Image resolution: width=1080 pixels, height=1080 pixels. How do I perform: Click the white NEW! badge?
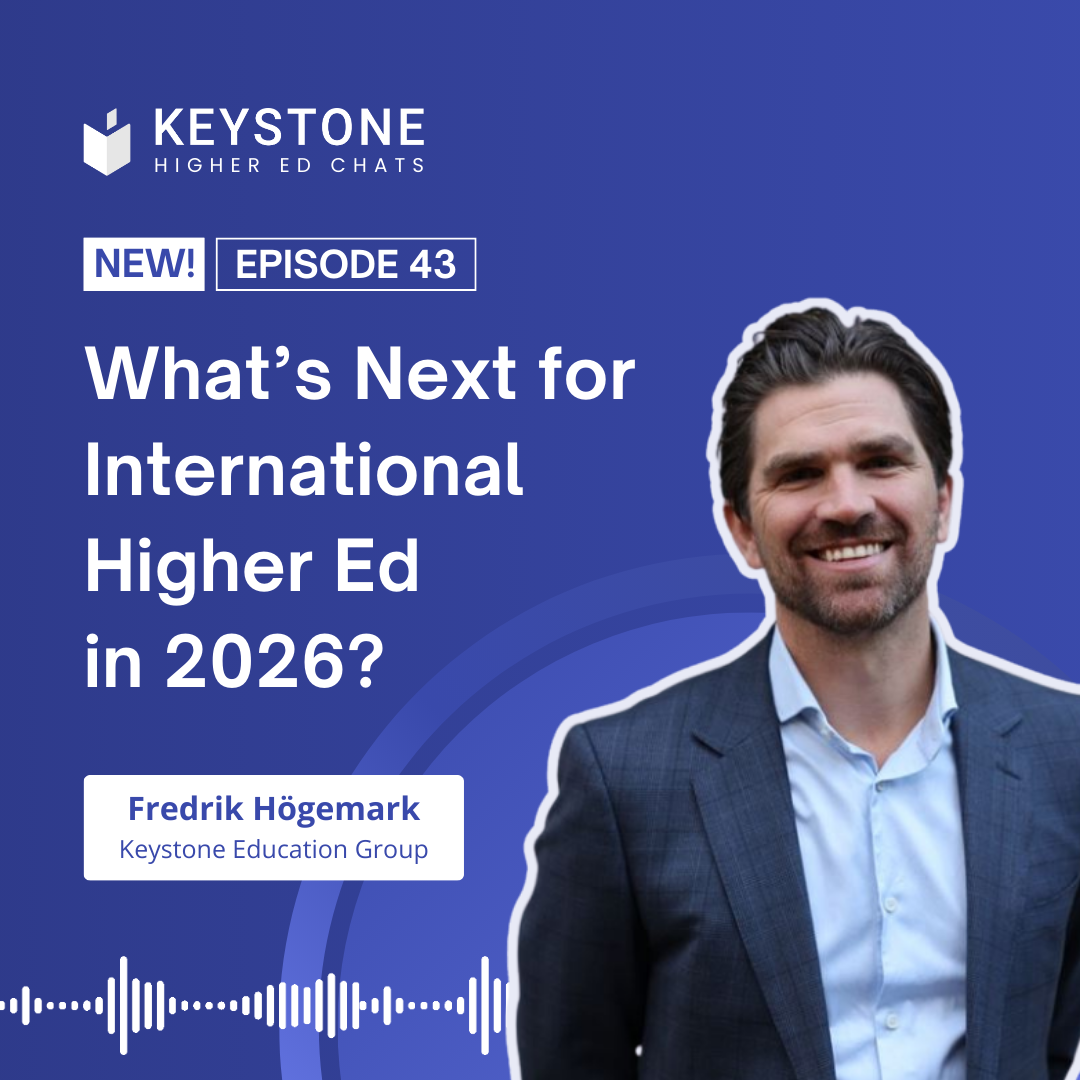coord(143,264)
